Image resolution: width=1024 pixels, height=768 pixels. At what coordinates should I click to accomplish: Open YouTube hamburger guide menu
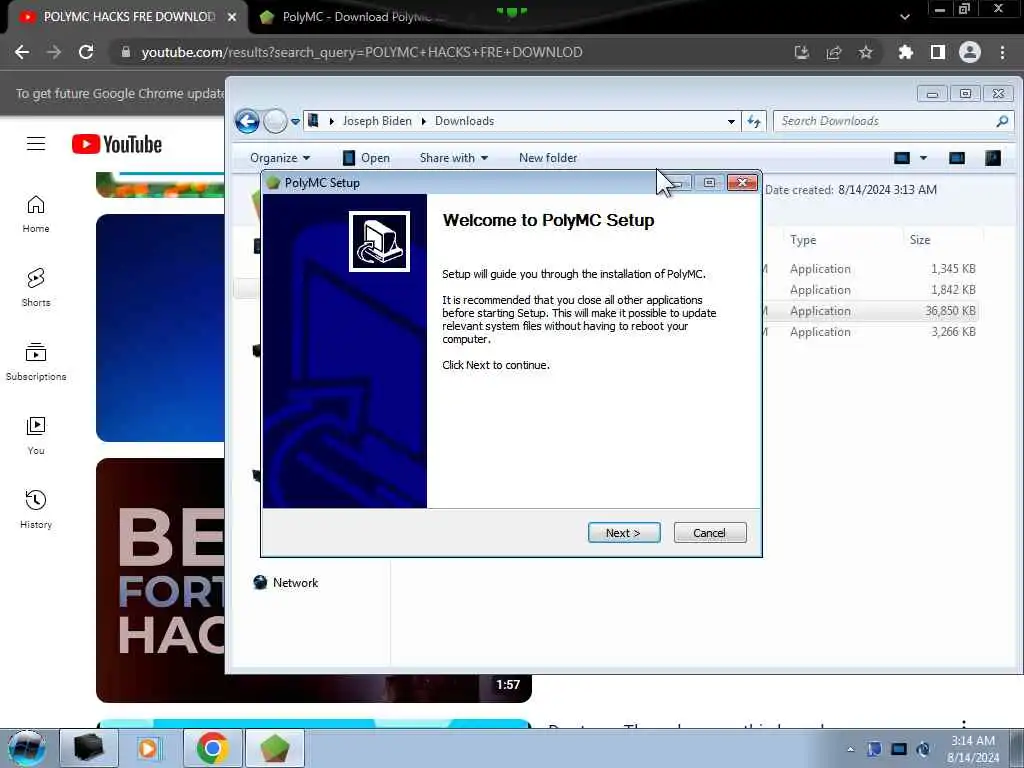pyautogui.click(x=36, y=144)
